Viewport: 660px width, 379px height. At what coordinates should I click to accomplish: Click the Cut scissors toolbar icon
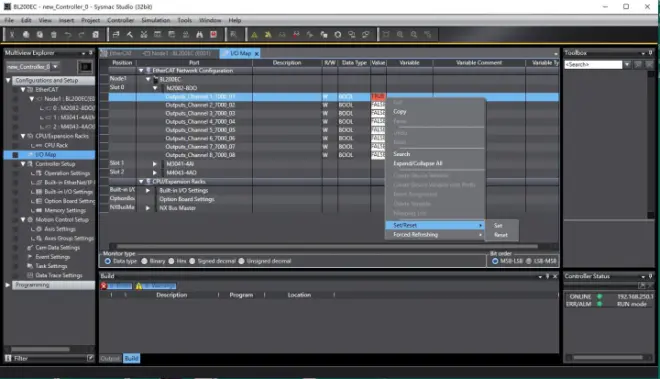(x=12, y=35)
